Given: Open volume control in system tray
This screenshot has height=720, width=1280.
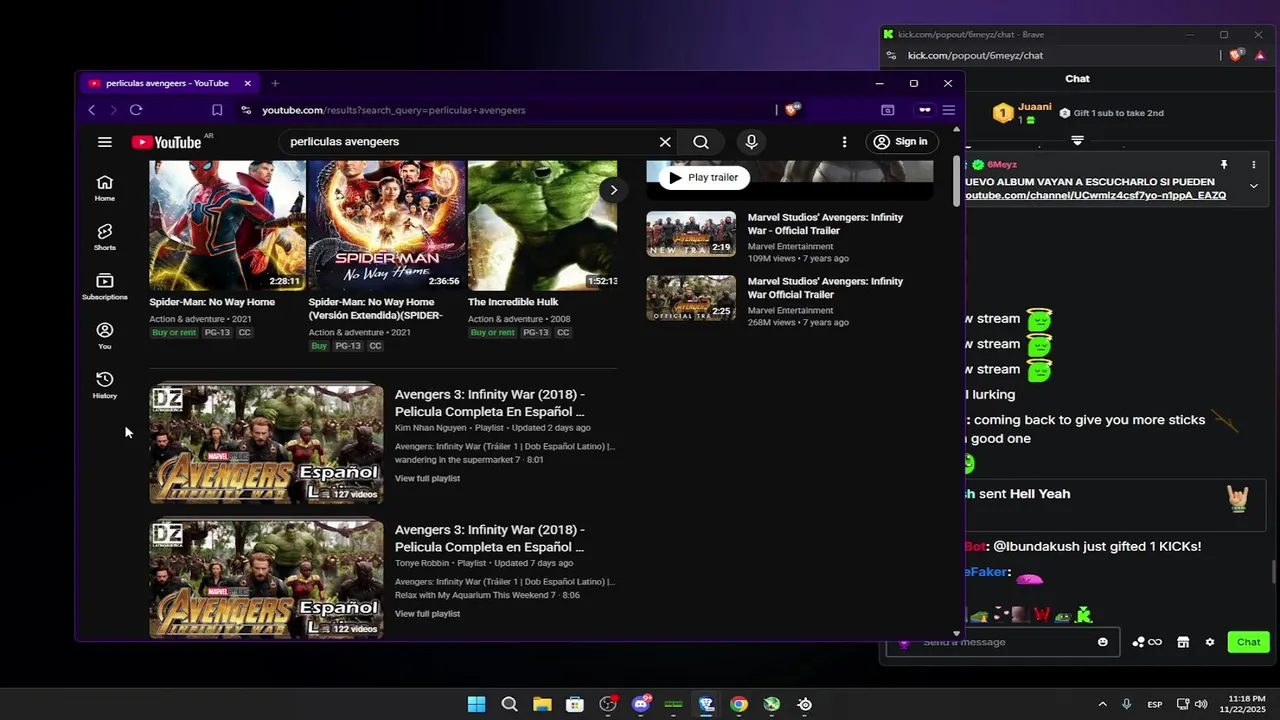Looking at the screenshot, I should pyautogui.click(x=1201, y=704).
